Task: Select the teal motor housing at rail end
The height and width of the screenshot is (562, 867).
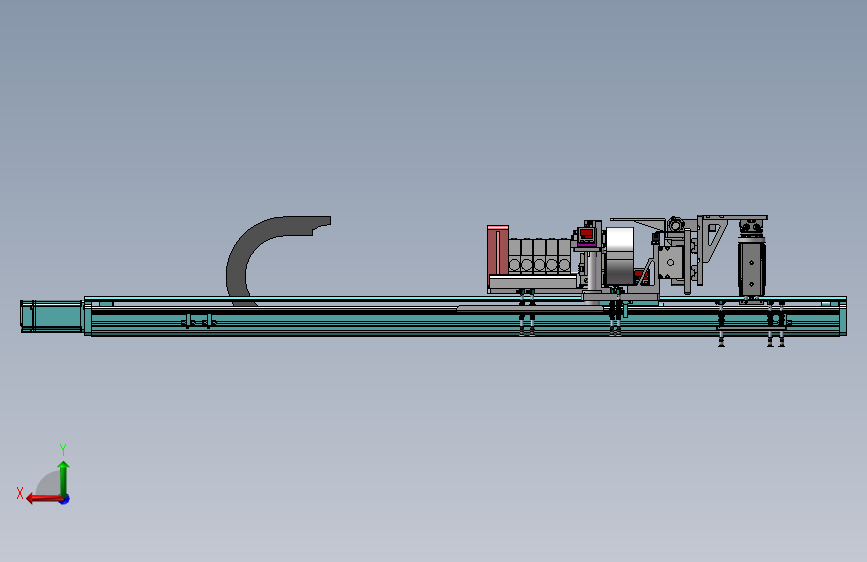Action: 51,316
